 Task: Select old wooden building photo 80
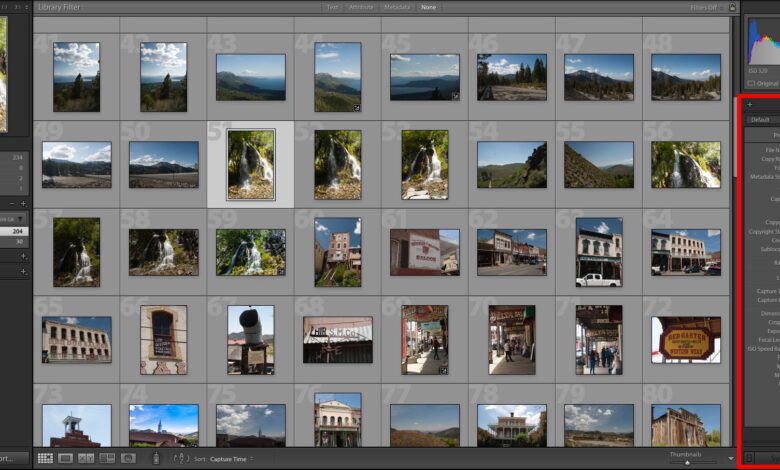pos(686,425)
